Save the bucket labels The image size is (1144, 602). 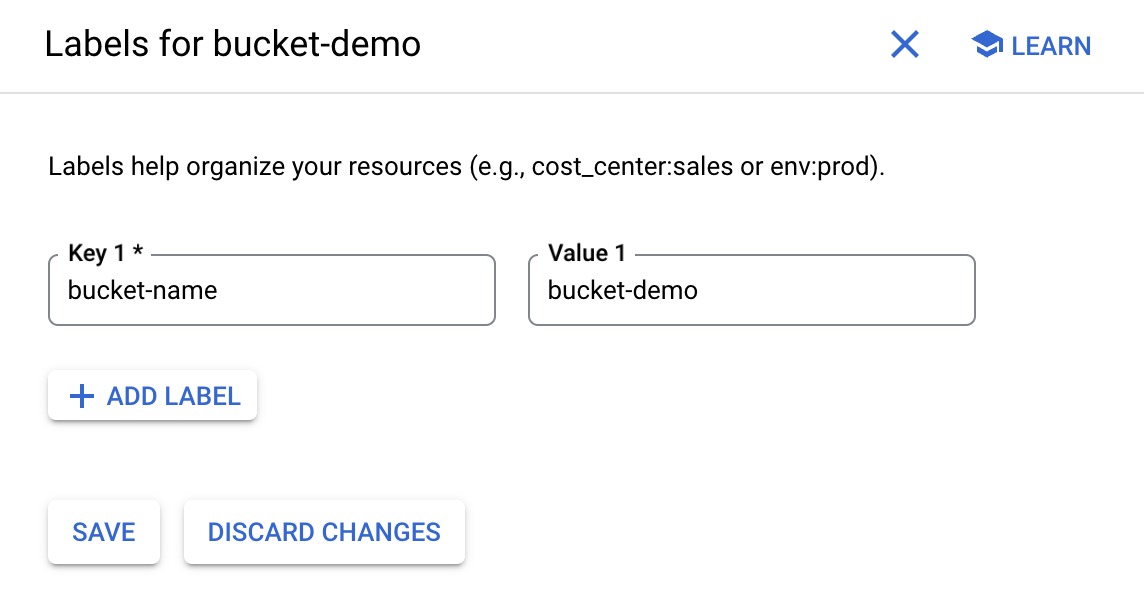[103, 532]
